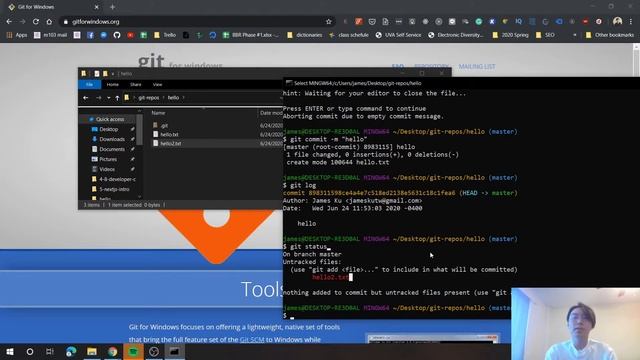Select the Git for Windows tab
640x360 pixels.
(x=53, y=7)
